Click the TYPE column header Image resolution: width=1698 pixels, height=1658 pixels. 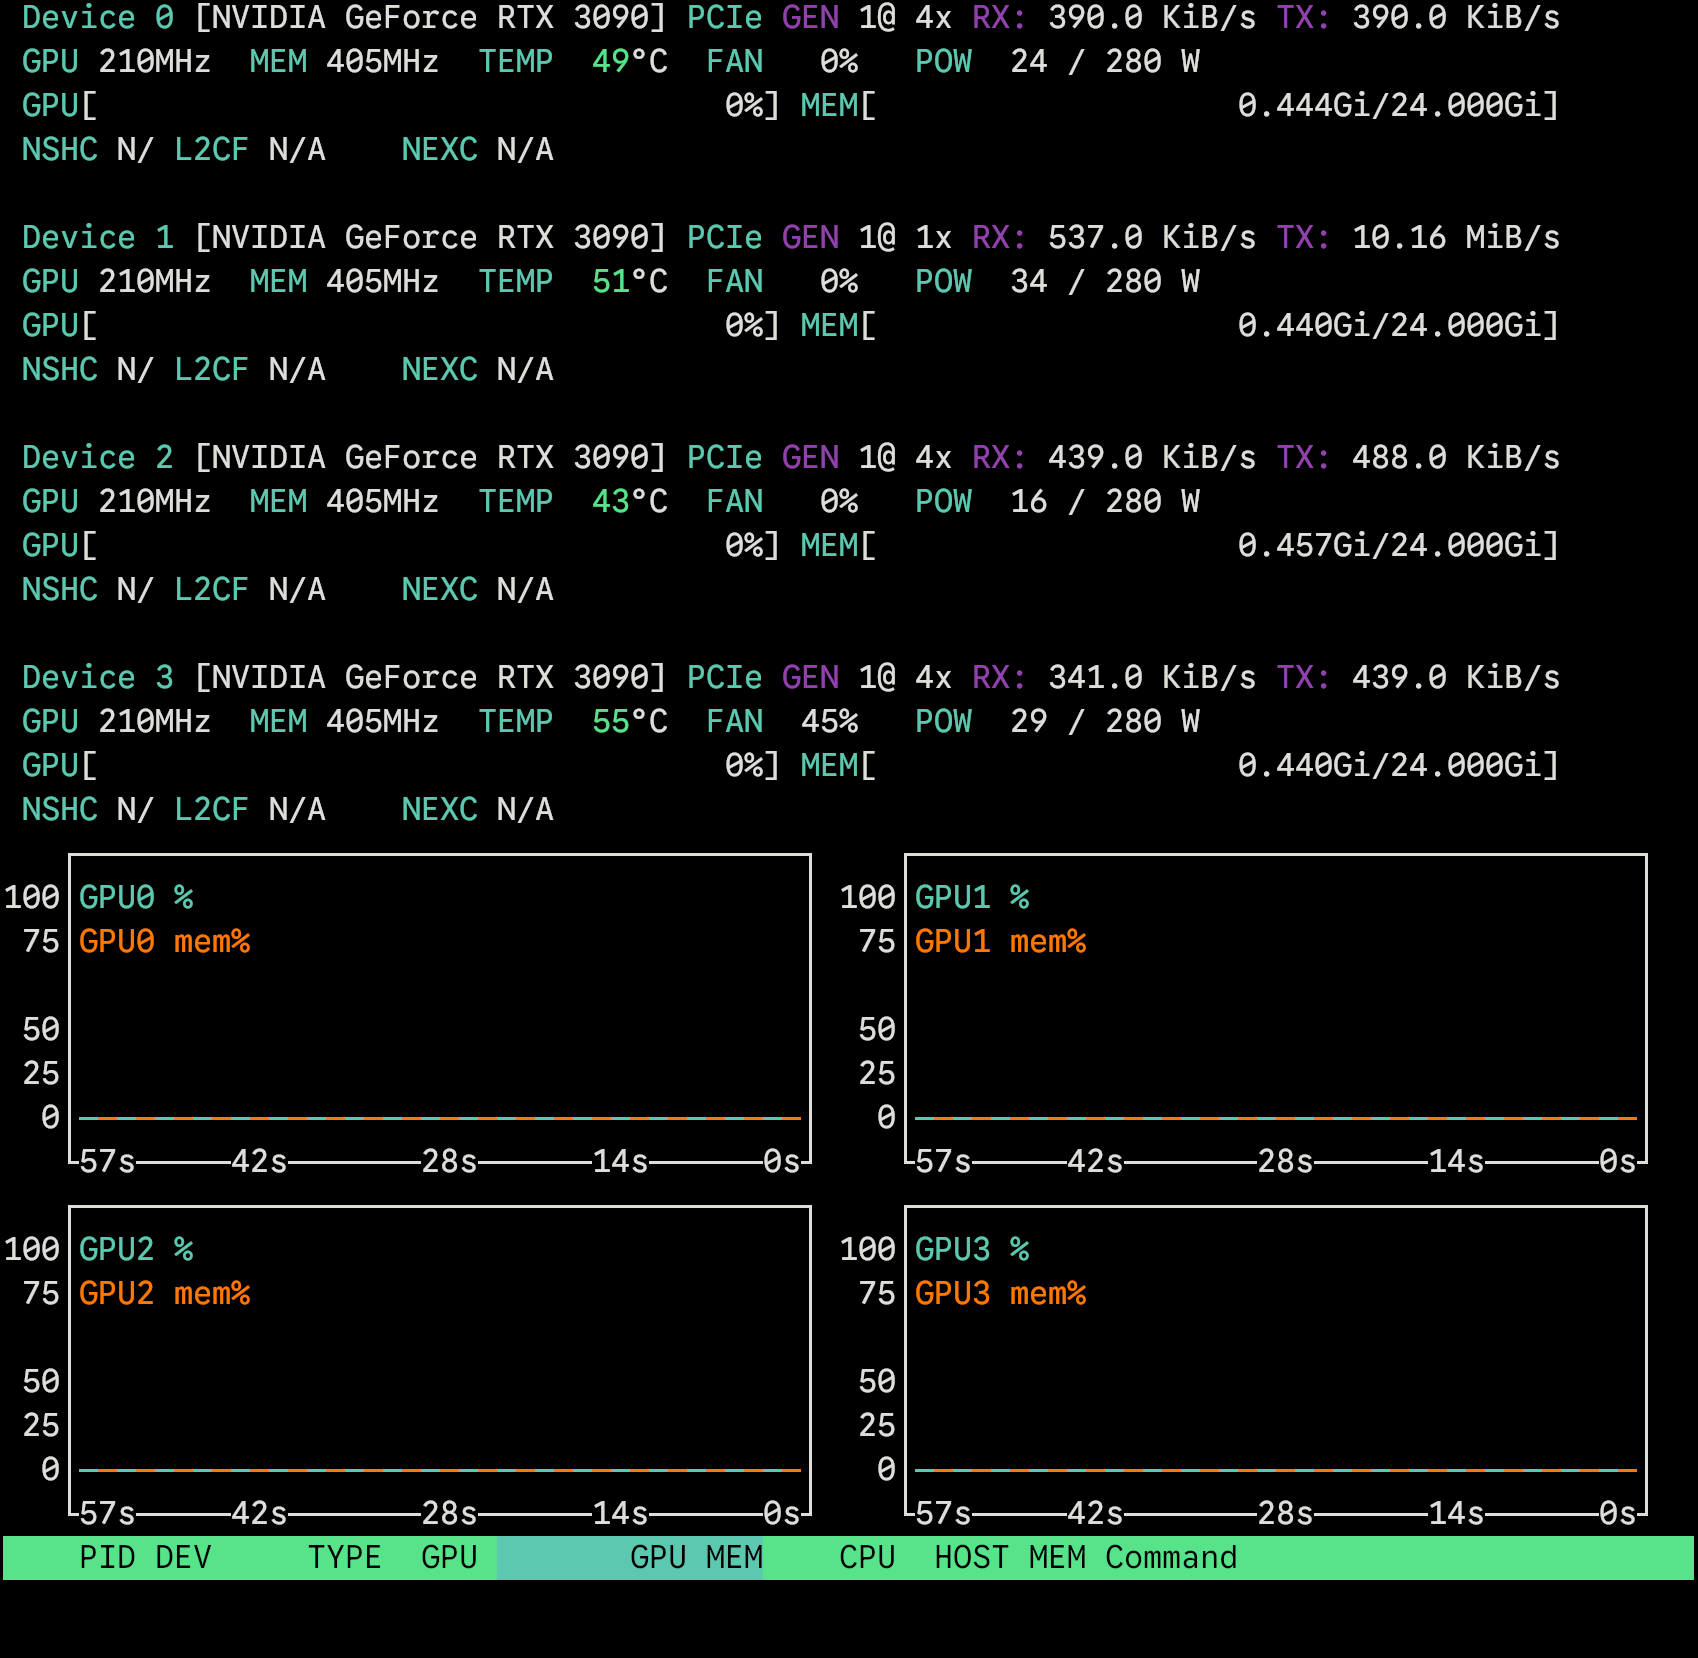tap(344, 1557)
